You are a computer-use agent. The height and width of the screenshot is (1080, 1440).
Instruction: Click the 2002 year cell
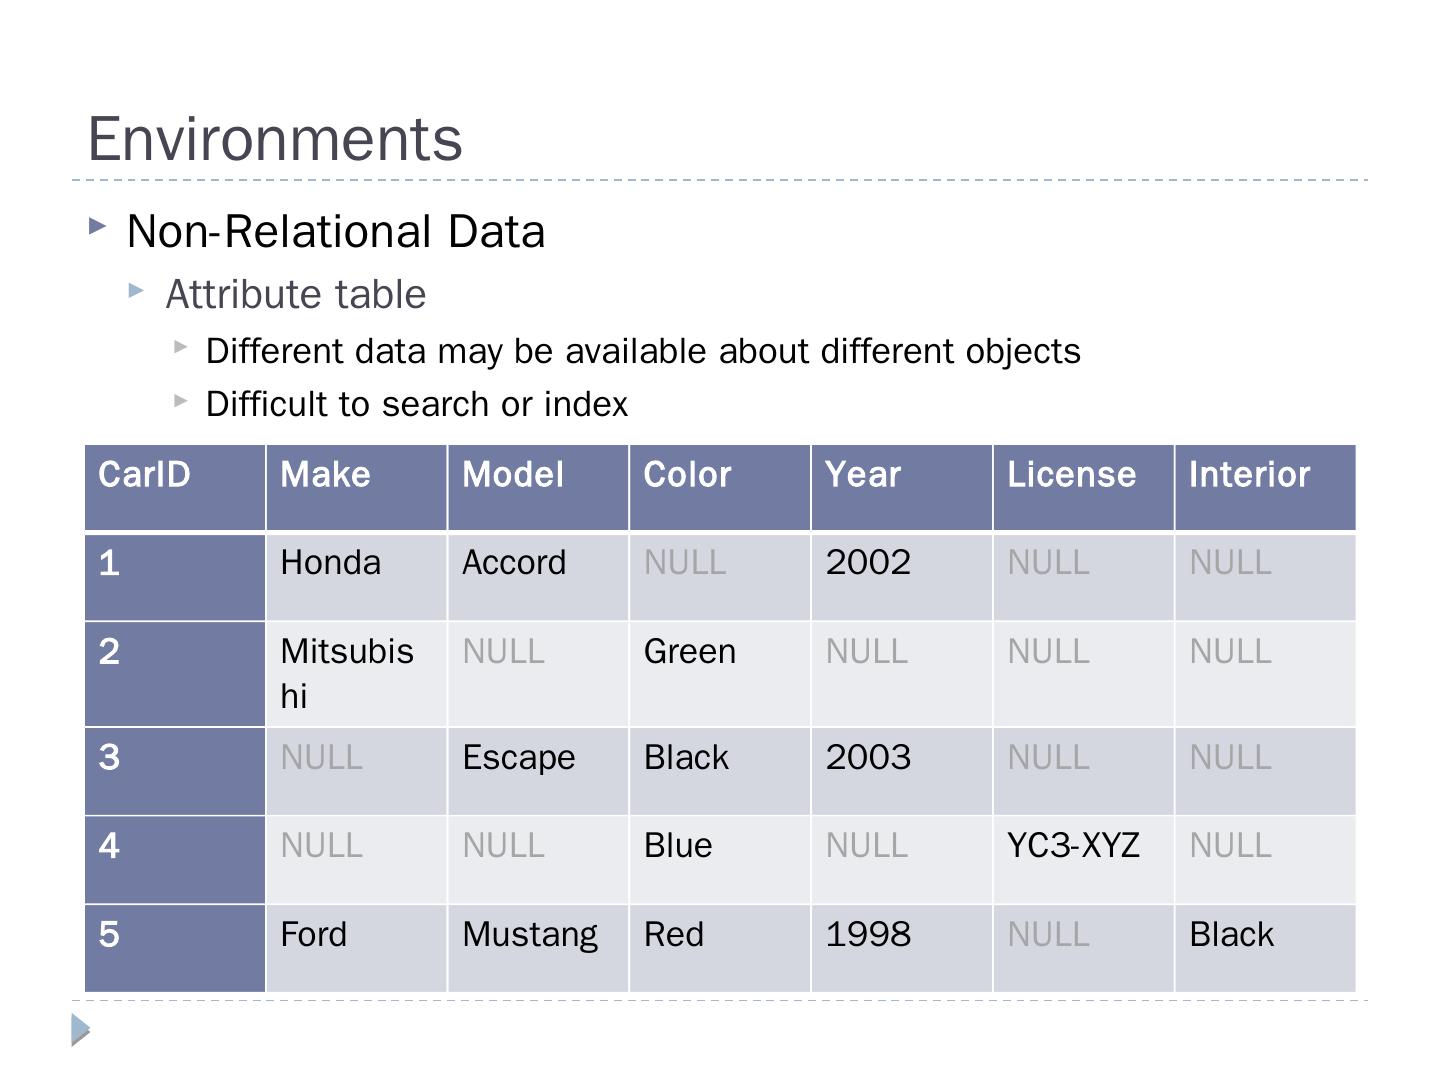click(x=868, y=563)
